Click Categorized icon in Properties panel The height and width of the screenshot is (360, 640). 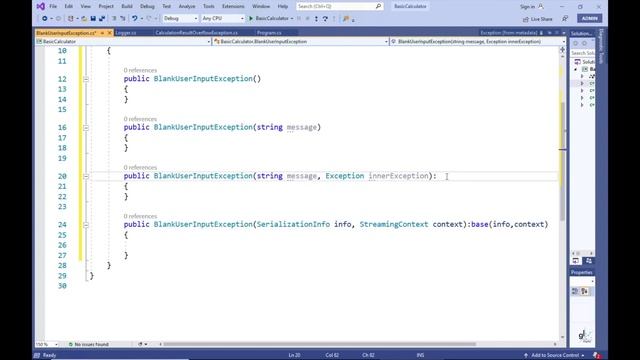[x=575, y=291]
